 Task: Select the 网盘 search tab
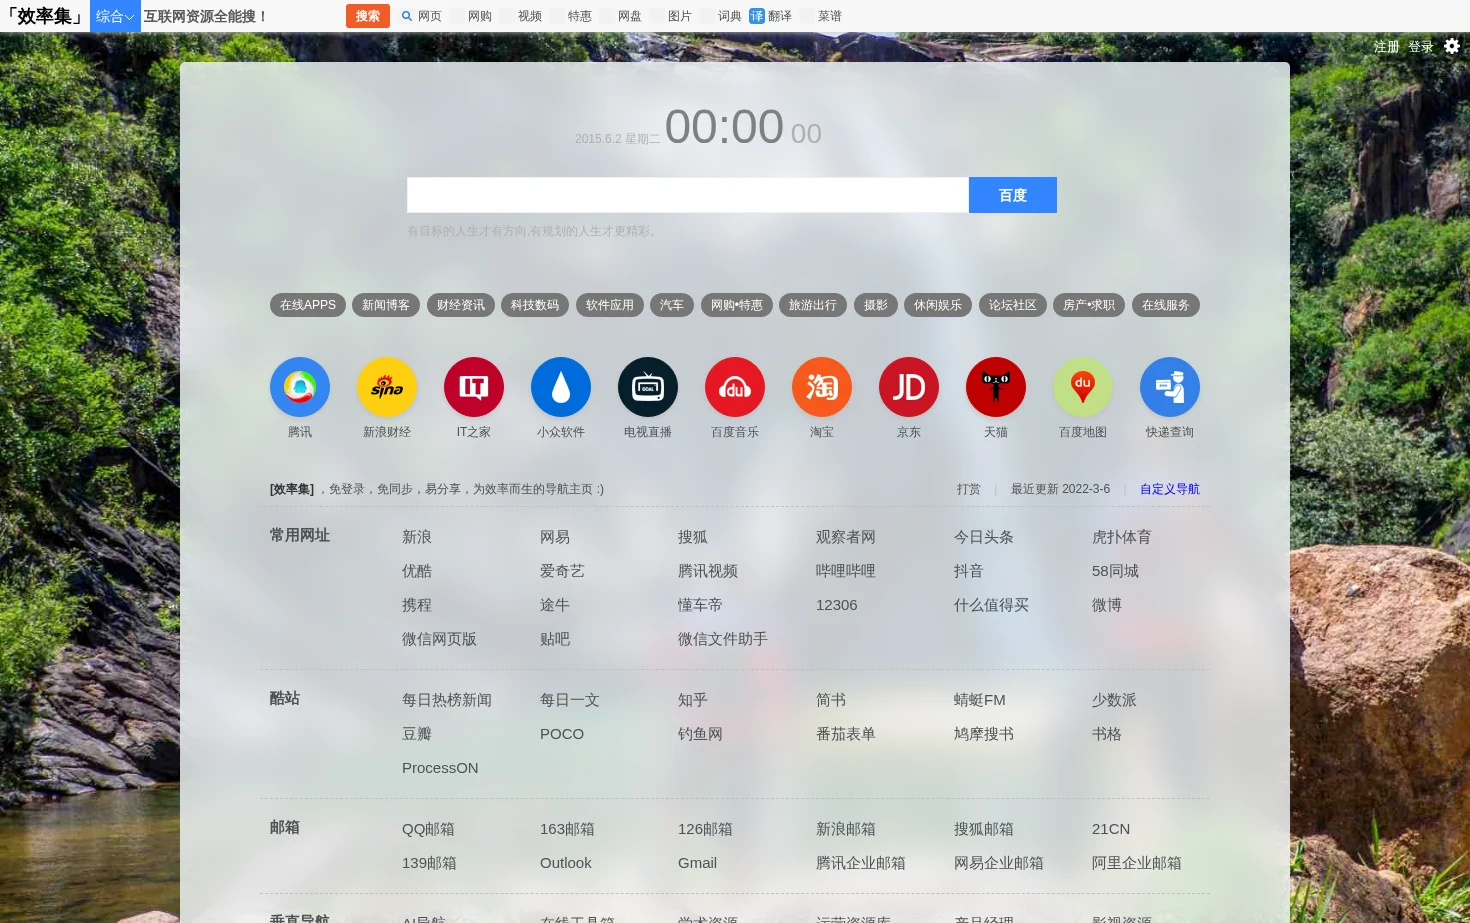click(622, 16)
